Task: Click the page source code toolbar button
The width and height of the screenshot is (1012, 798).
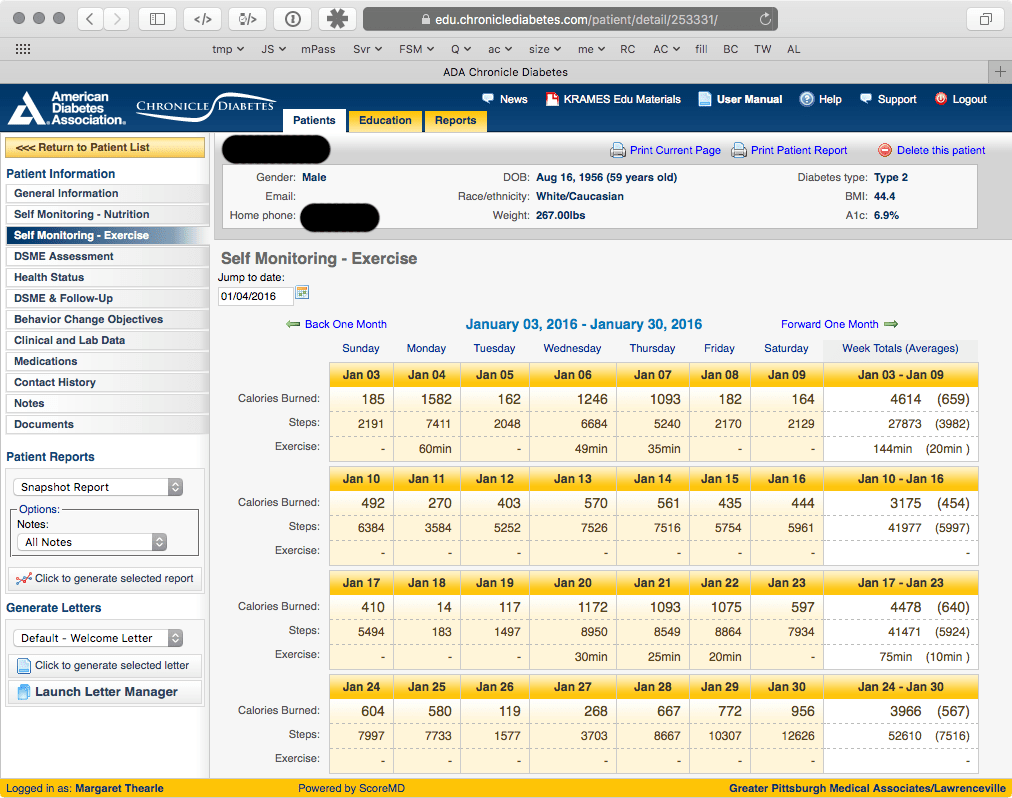Action: point(203,19)
